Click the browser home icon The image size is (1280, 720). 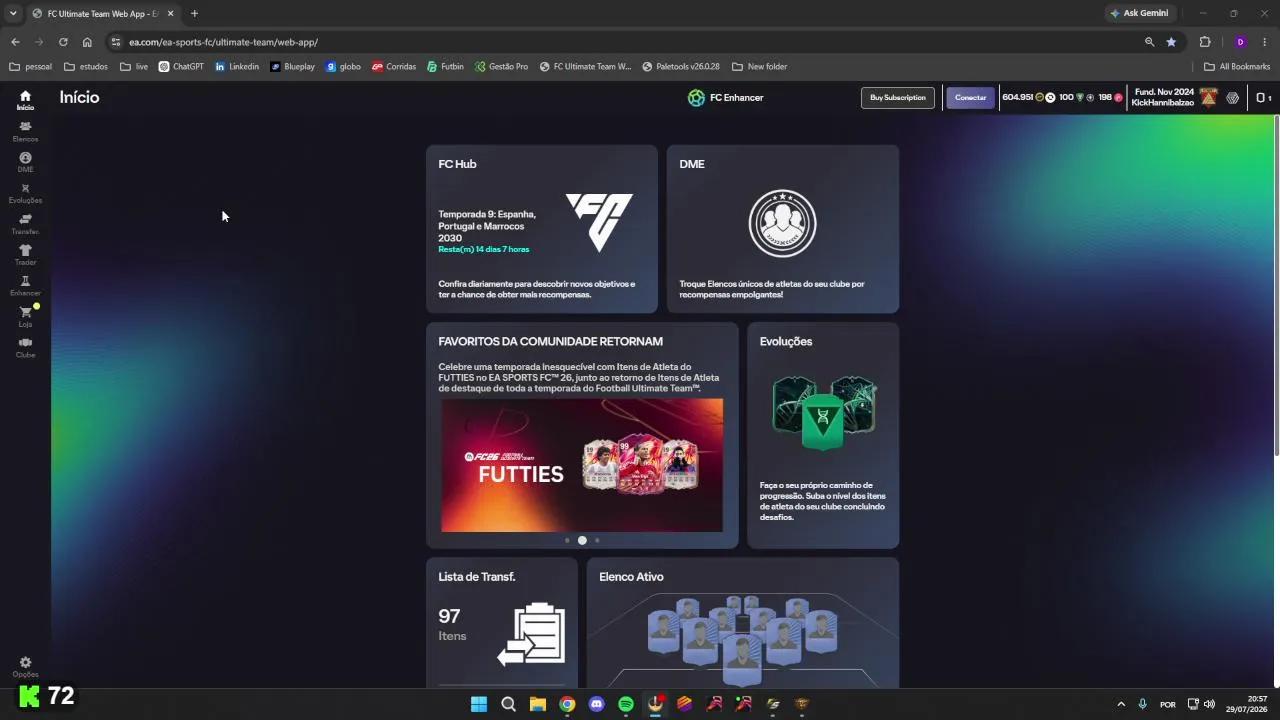point(87,42)
